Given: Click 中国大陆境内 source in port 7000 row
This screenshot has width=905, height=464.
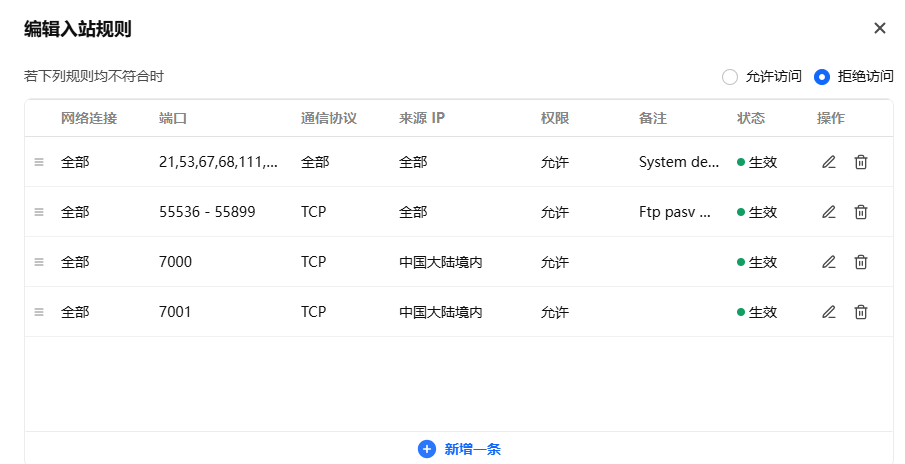Looking at the screenshot, I should click(440, 262).
